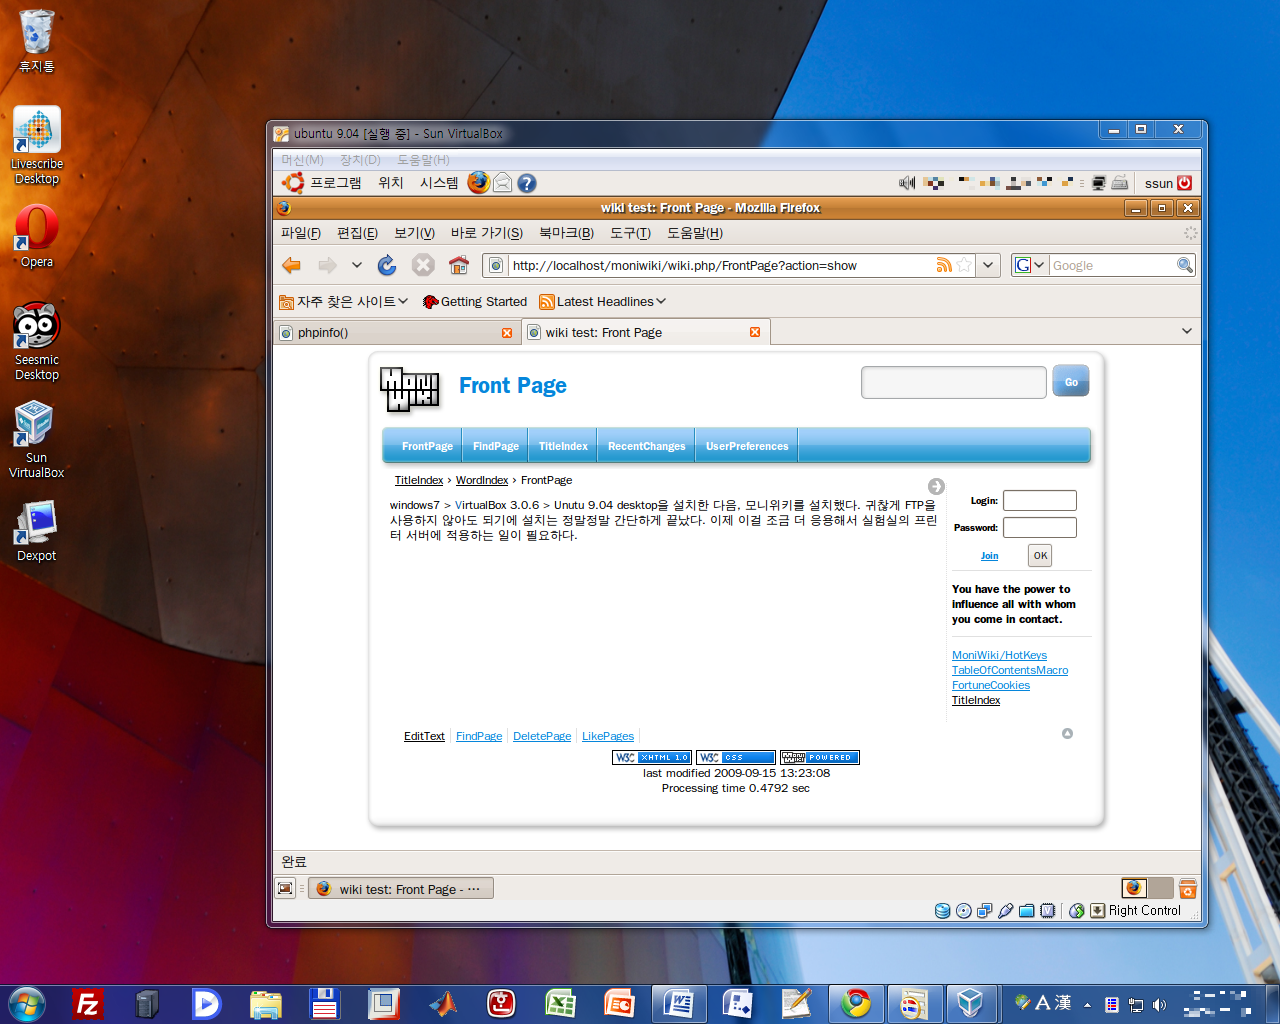The height and width of the screenshot is (1024, 1280).
Task: Click the Firefox stop loading icon
Action: click(423, 265)
